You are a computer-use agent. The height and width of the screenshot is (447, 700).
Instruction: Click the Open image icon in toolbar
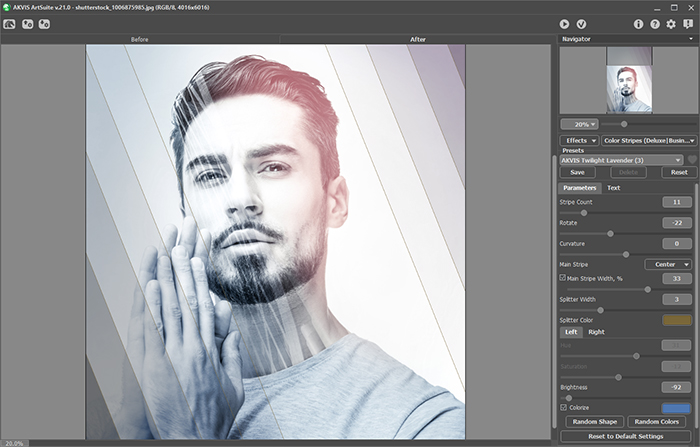(x=9, y=23)
